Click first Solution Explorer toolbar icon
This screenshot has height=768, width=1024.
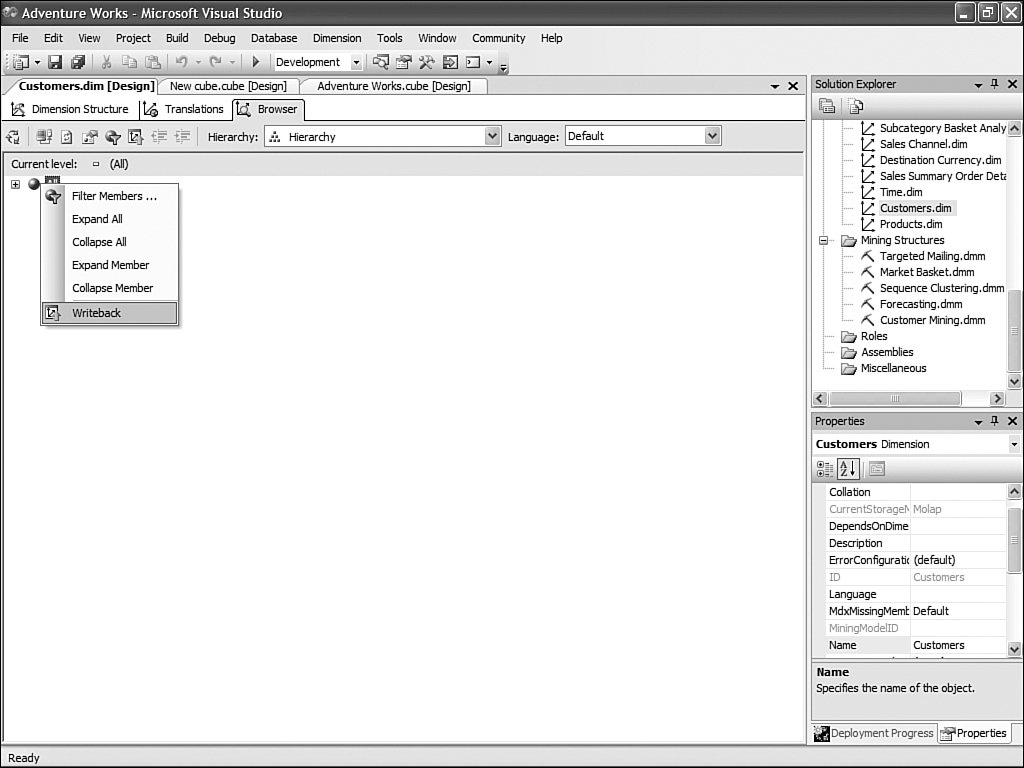click(x=827, y=106)
